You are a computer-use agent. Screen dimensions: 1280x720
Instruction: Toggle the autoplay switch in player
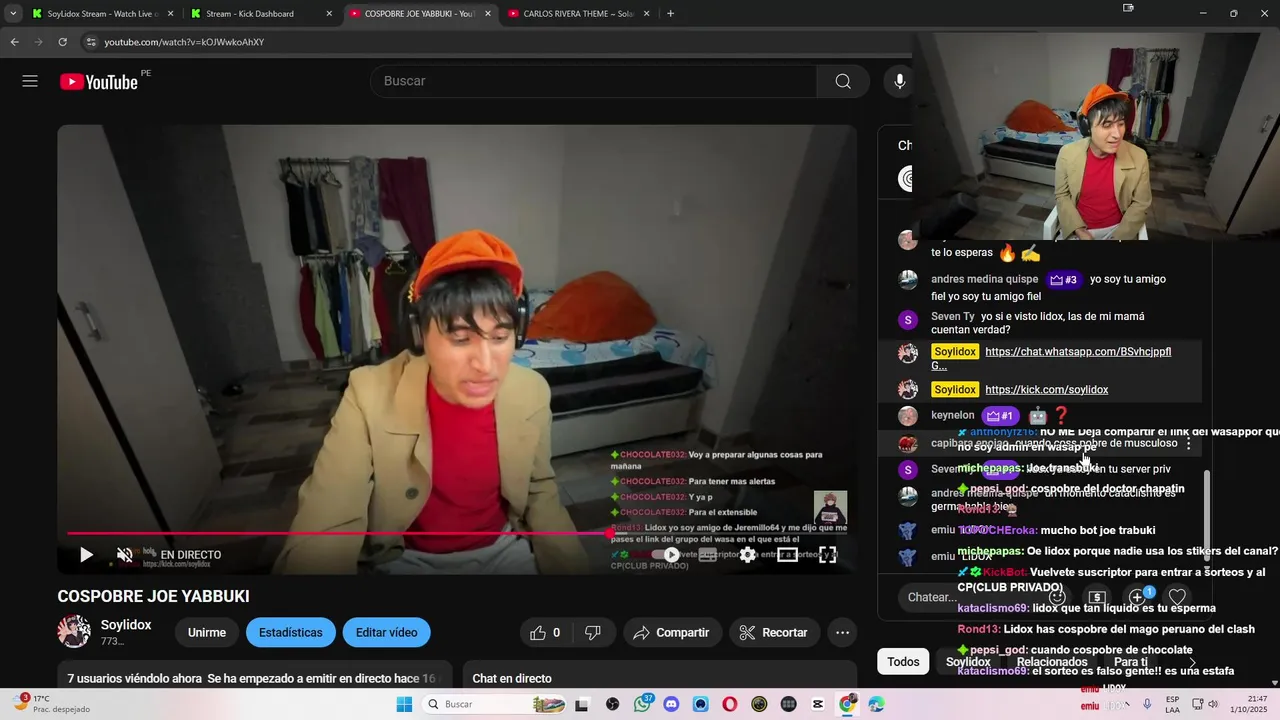[666, 555]
